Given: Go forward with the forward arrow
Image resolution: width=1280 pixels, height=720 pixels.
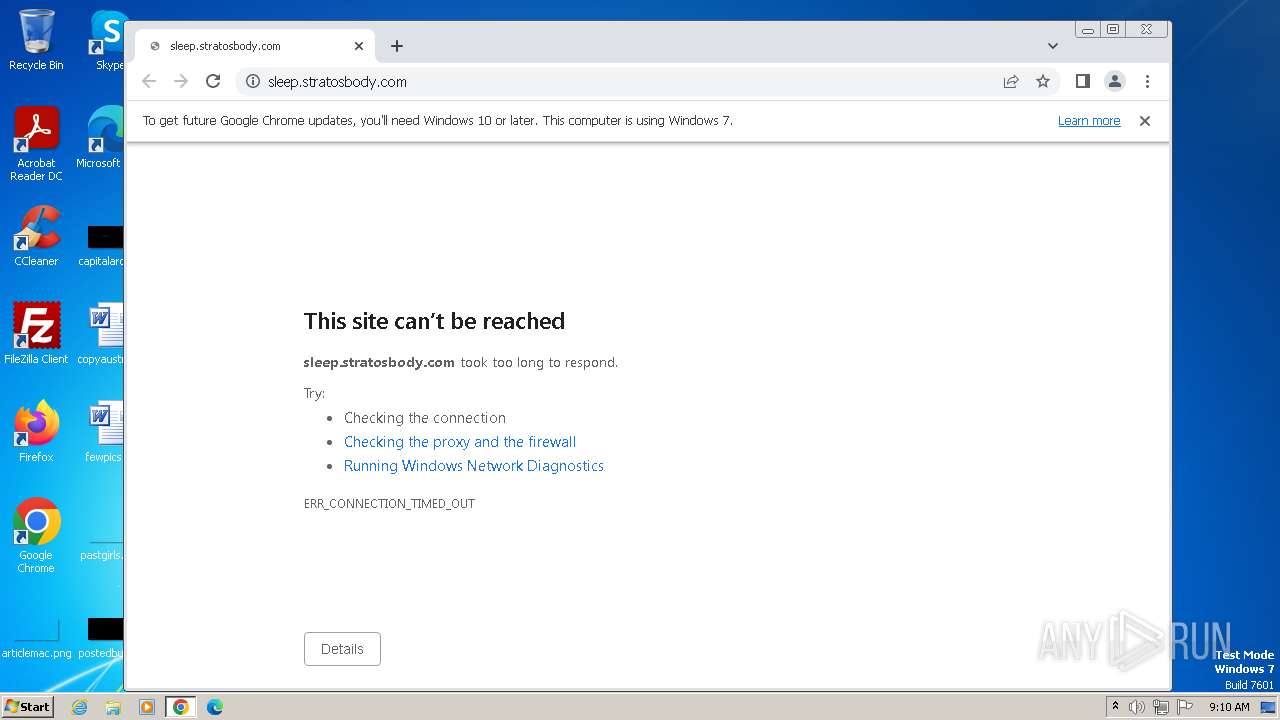Looking at the screenshot, I should [x=181, y=82].
